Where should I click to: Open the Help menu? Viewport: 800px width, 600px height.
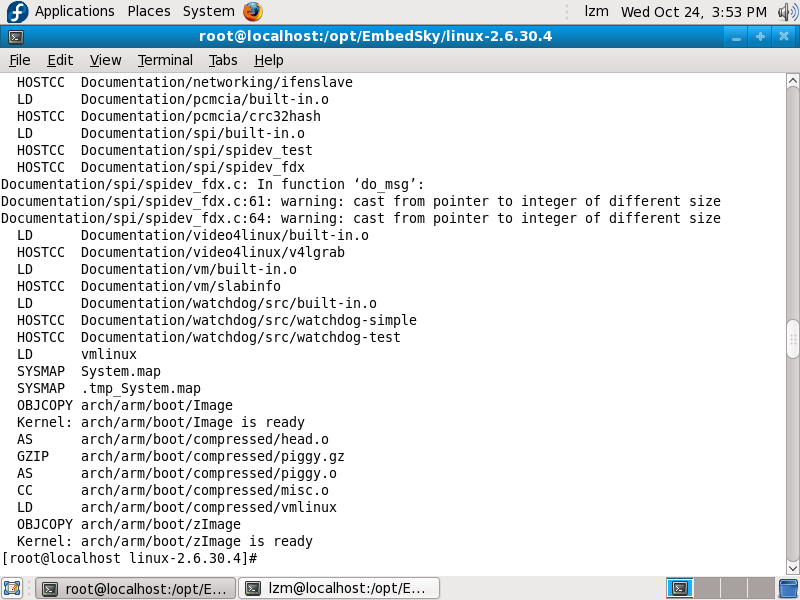269,60
